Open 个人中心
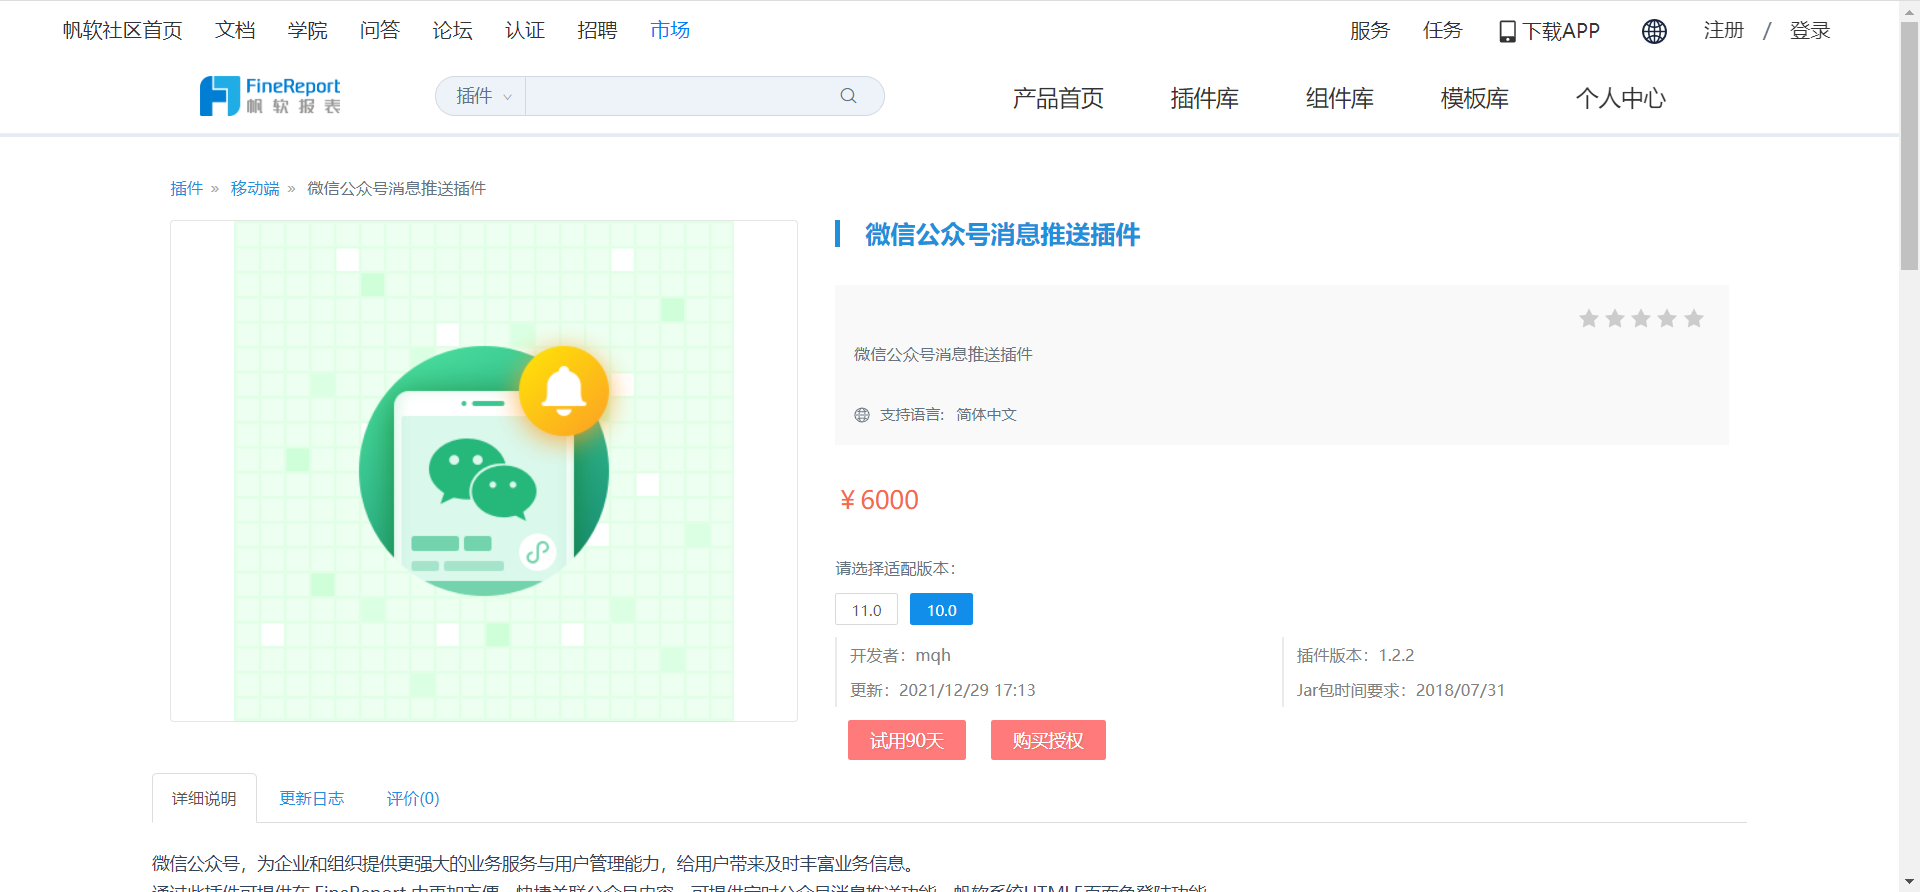Image resolution: width=1920 pixels, height=892 pixels. click(x=1621, y=98)
